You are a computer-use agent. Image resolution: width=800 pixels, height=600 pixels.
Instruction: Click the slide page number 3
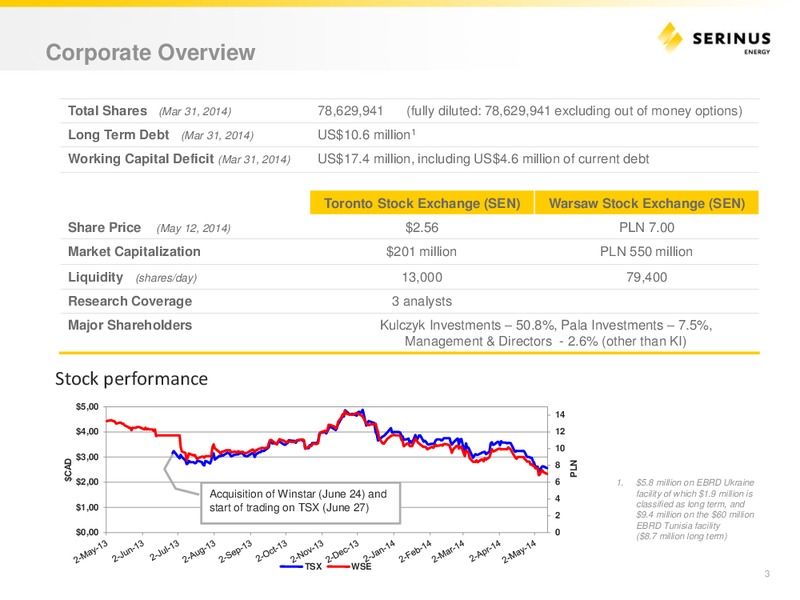coord(767,574)
